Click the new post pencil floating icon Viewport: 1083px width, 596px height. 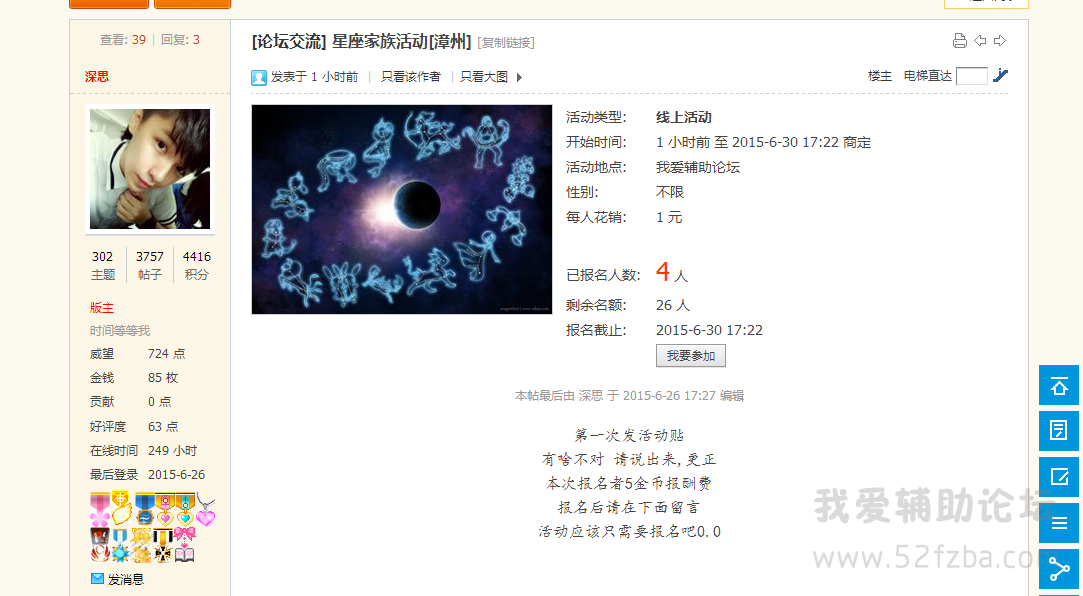[x=1059, y=477]
